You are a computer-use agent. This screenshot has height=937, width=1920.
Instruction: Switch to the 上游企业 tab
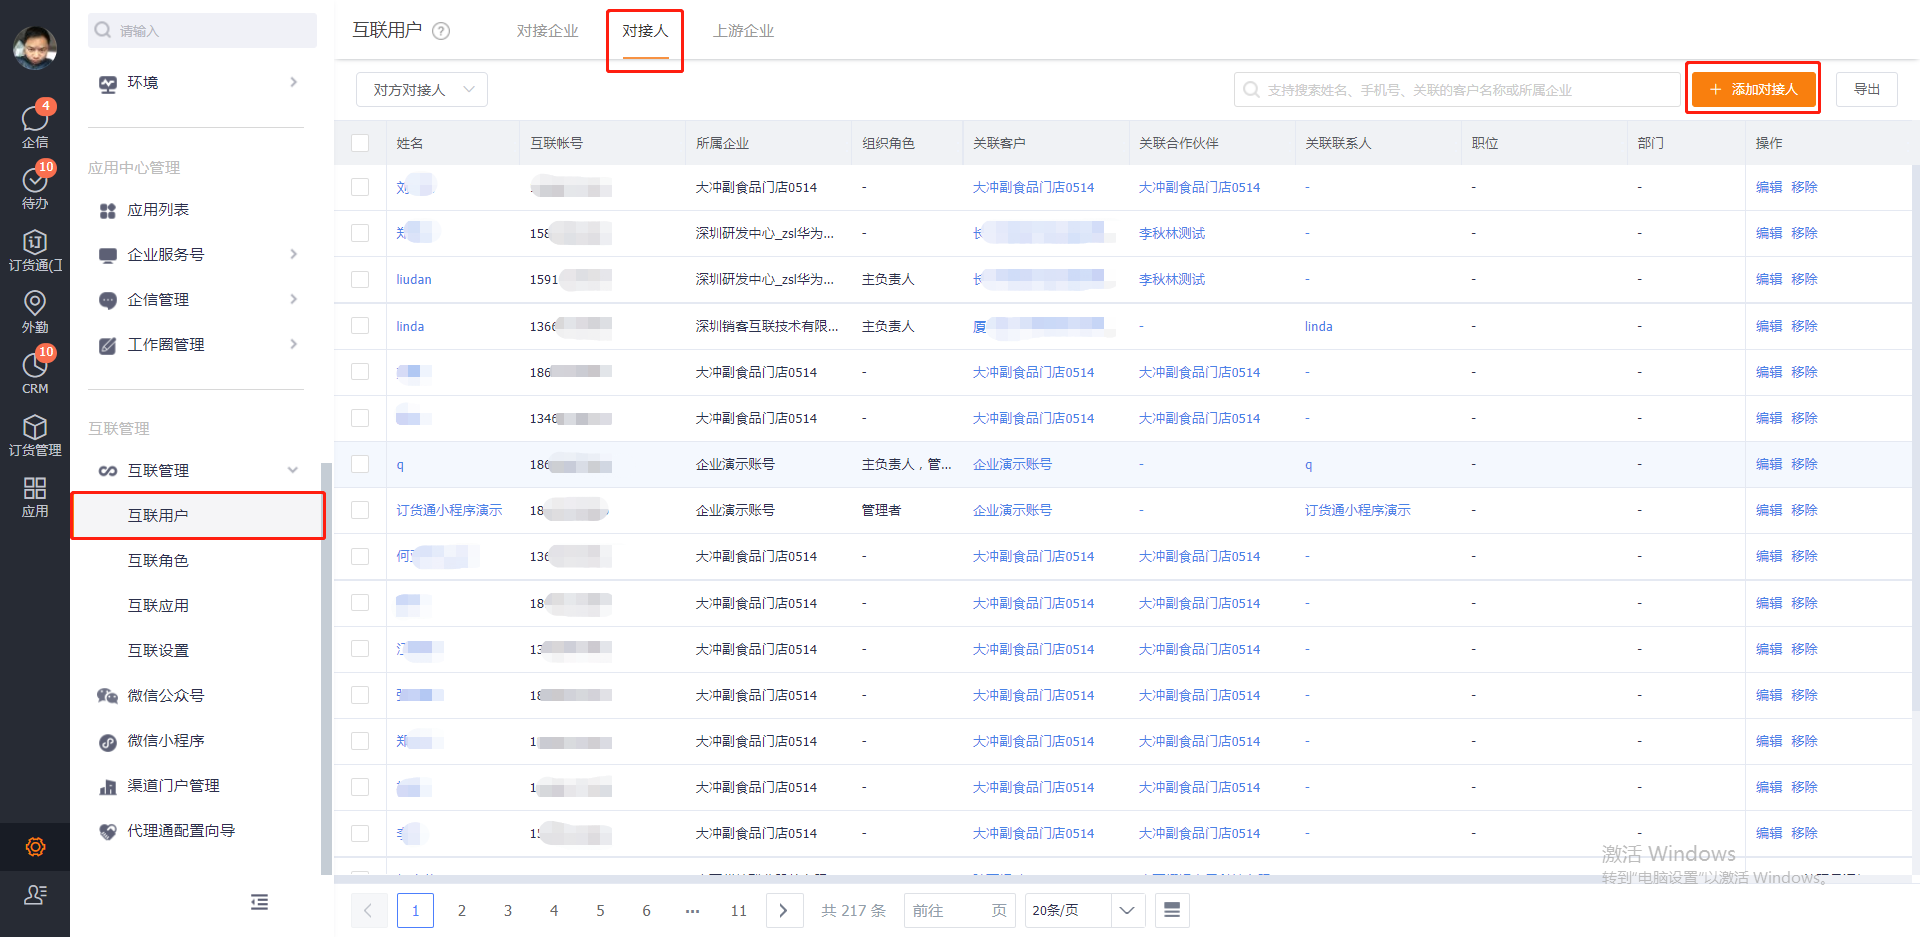[743, 31]
